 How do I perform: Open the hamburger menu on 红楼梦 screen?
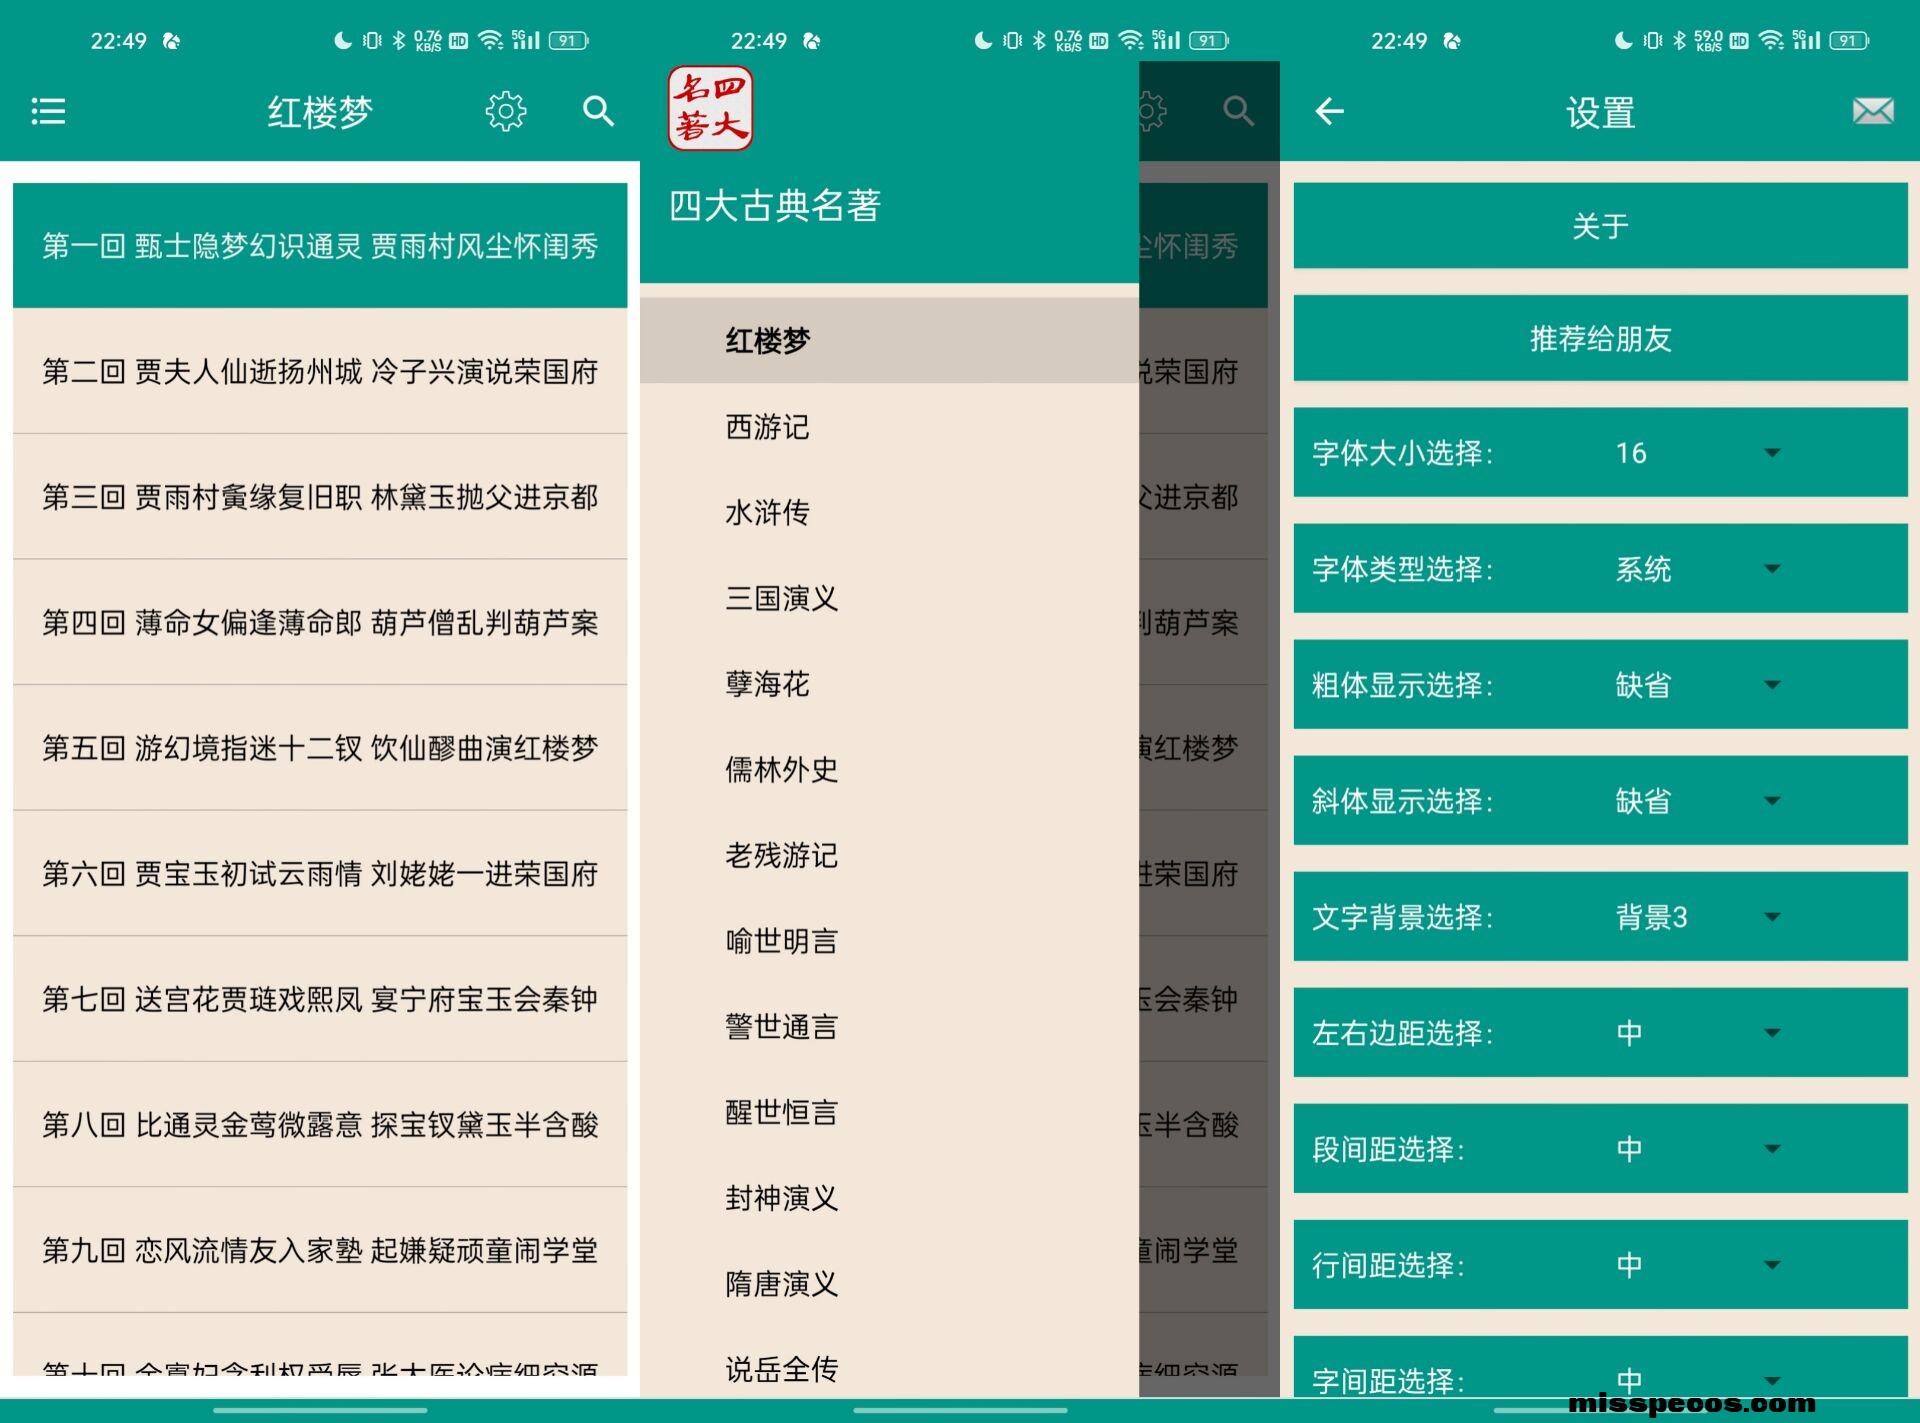coord(48,111)
